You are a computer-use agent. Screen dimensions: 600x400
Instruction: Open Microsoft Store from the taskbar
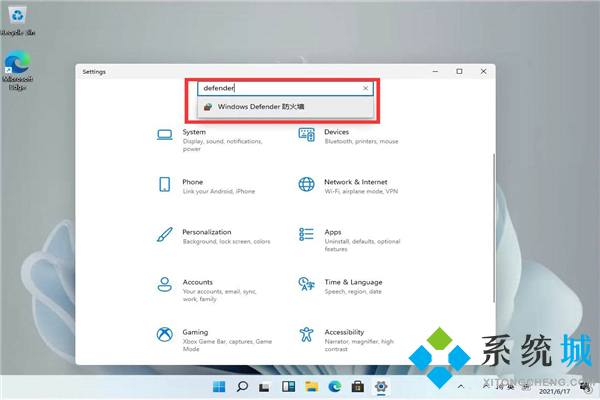358,387
